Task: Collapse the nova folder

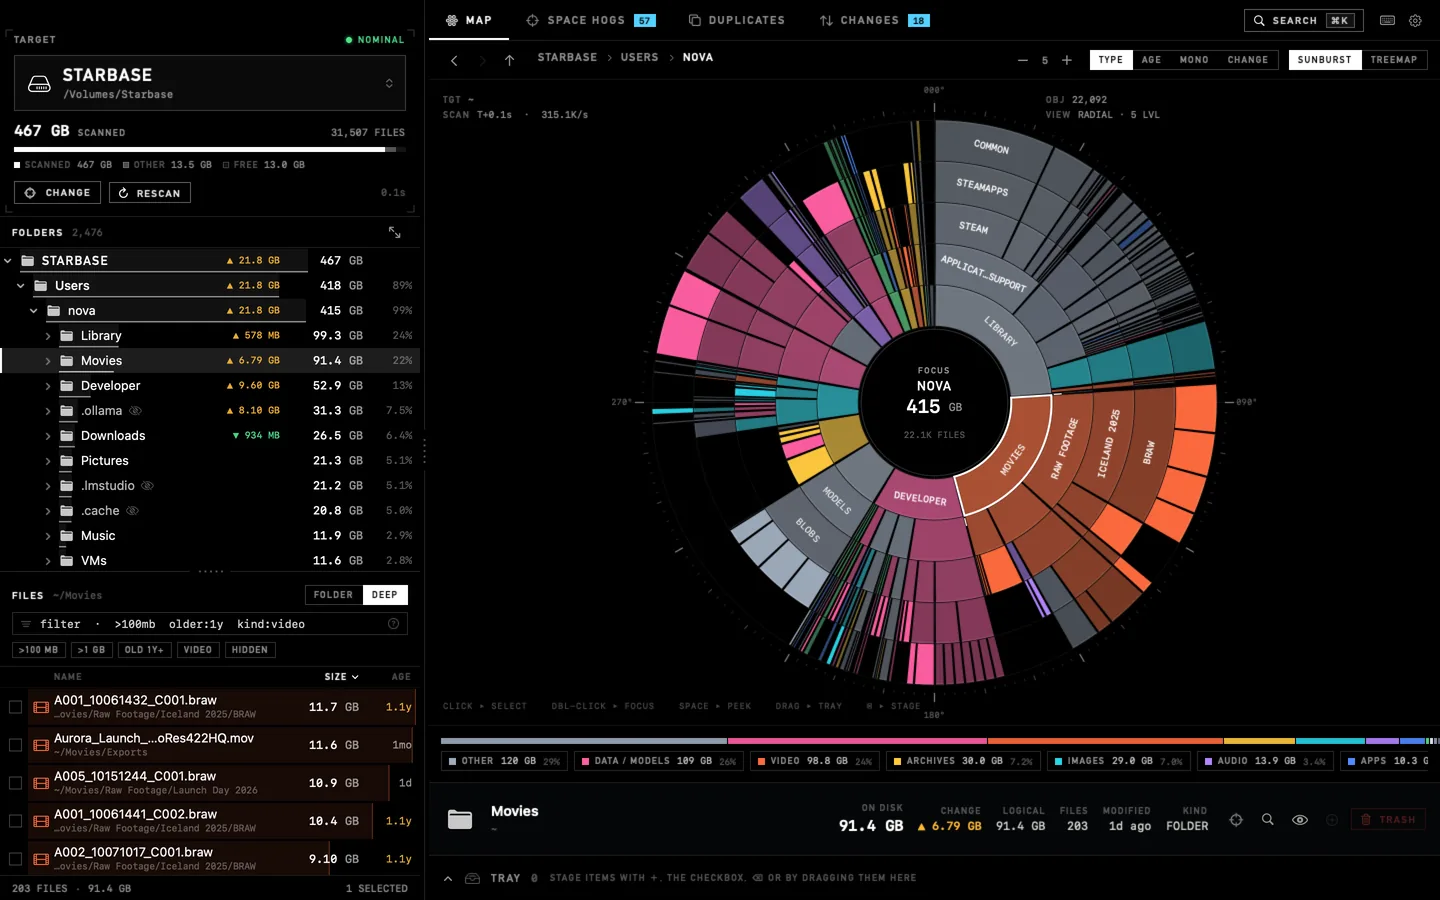Action: [34, 311]
